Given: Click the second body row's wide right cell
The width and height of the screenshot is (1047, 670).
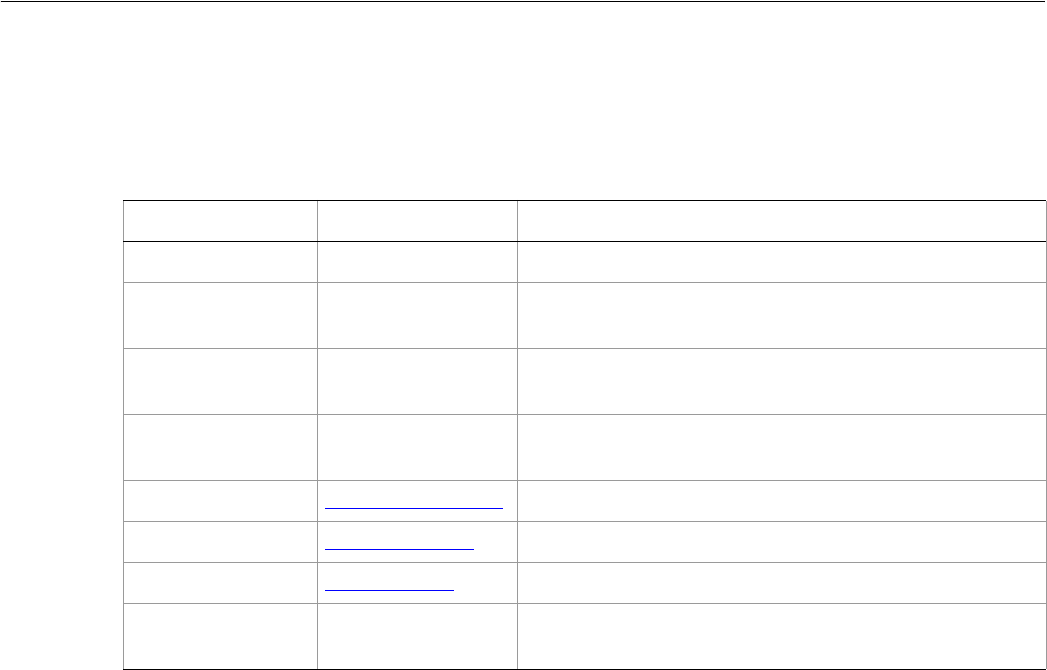Looking at the screenshot, I should point(774,315).
